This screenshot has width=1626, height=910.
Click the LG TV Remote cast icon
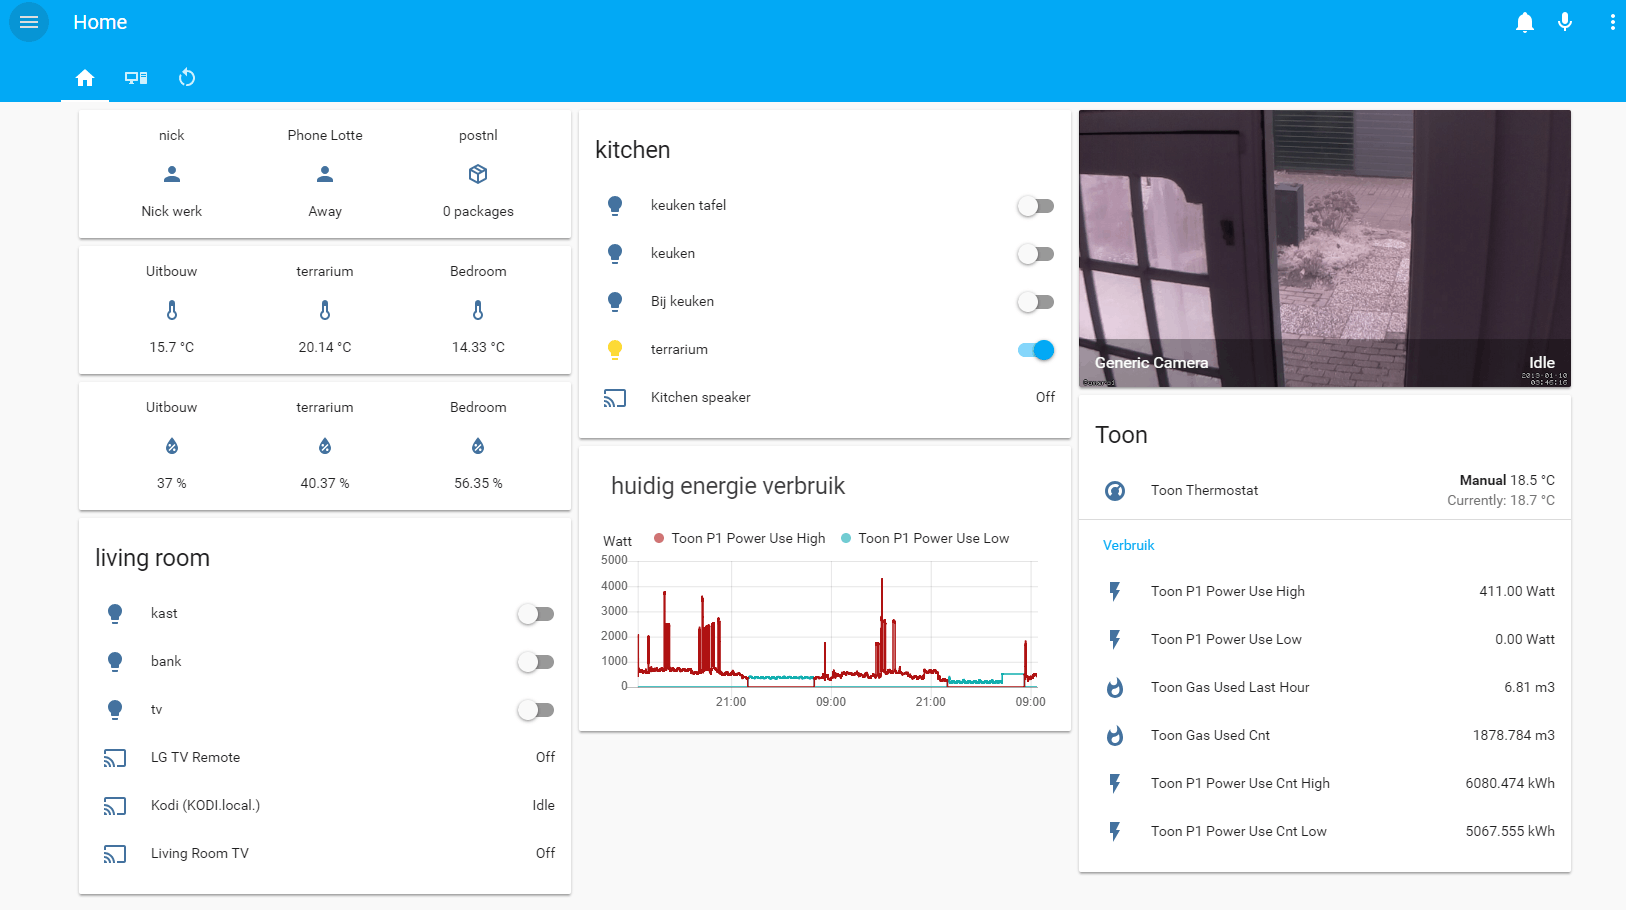[x=115, y=758]
